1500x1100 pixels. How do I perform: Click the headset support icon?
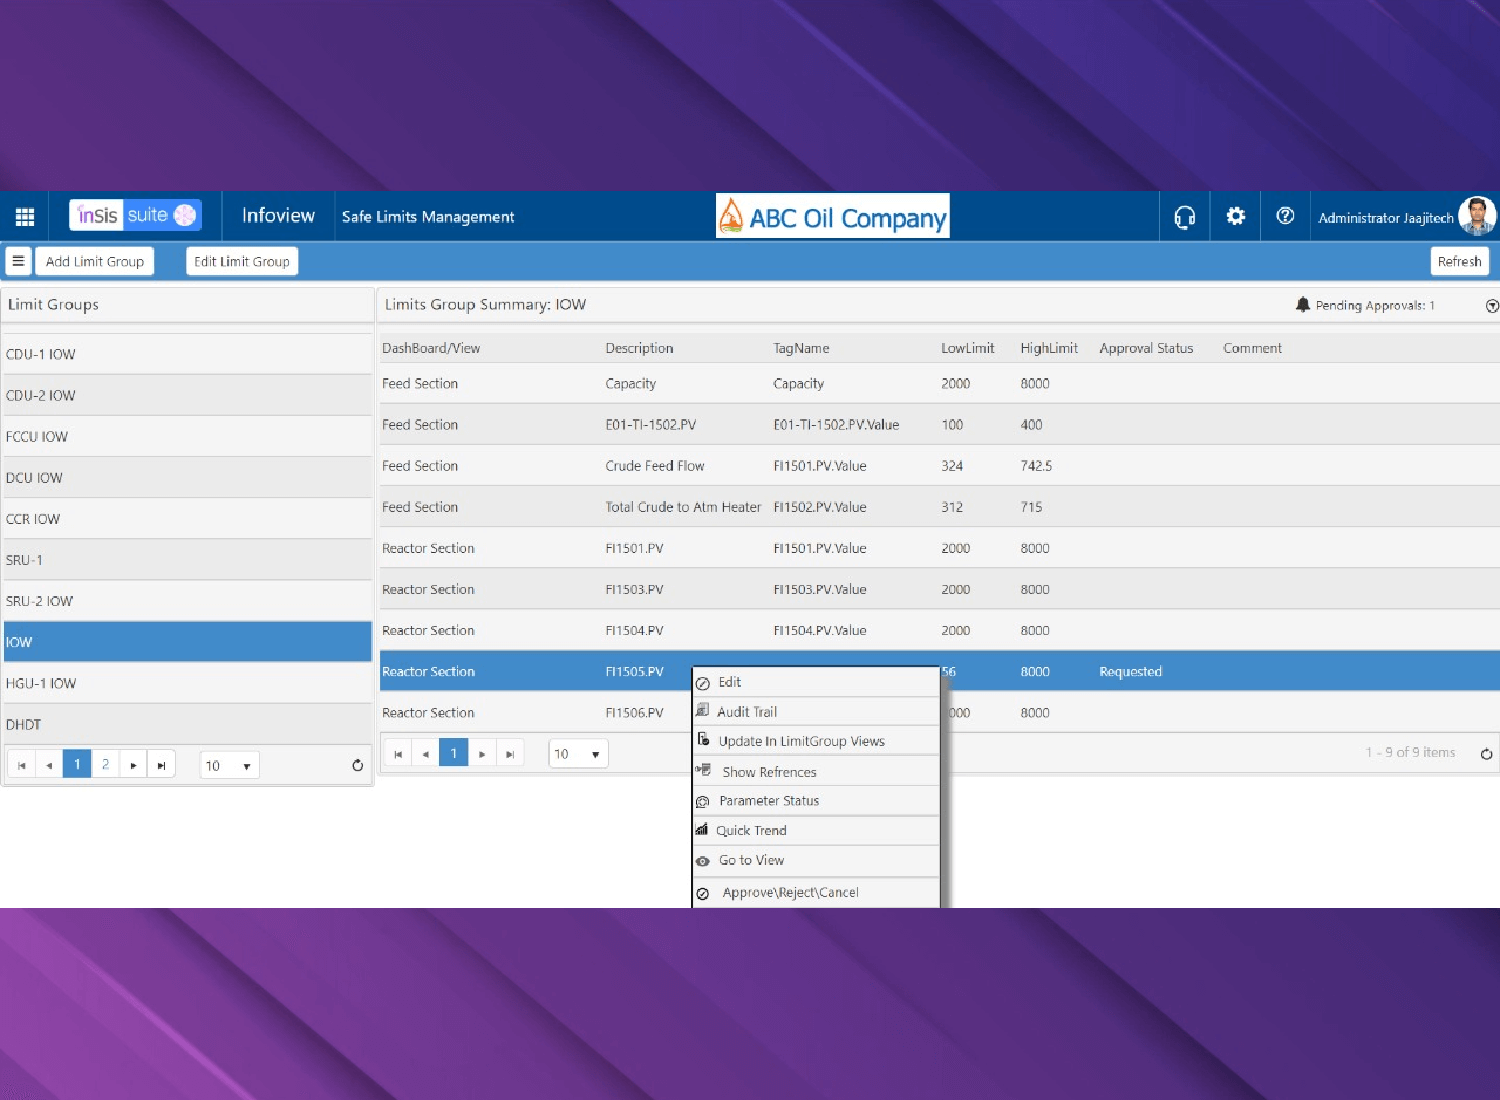1185,217
